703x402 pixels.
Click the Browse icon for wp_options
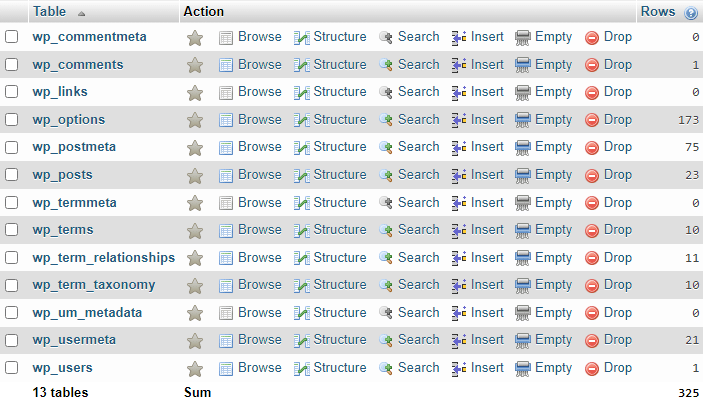[x=226, y=120]
